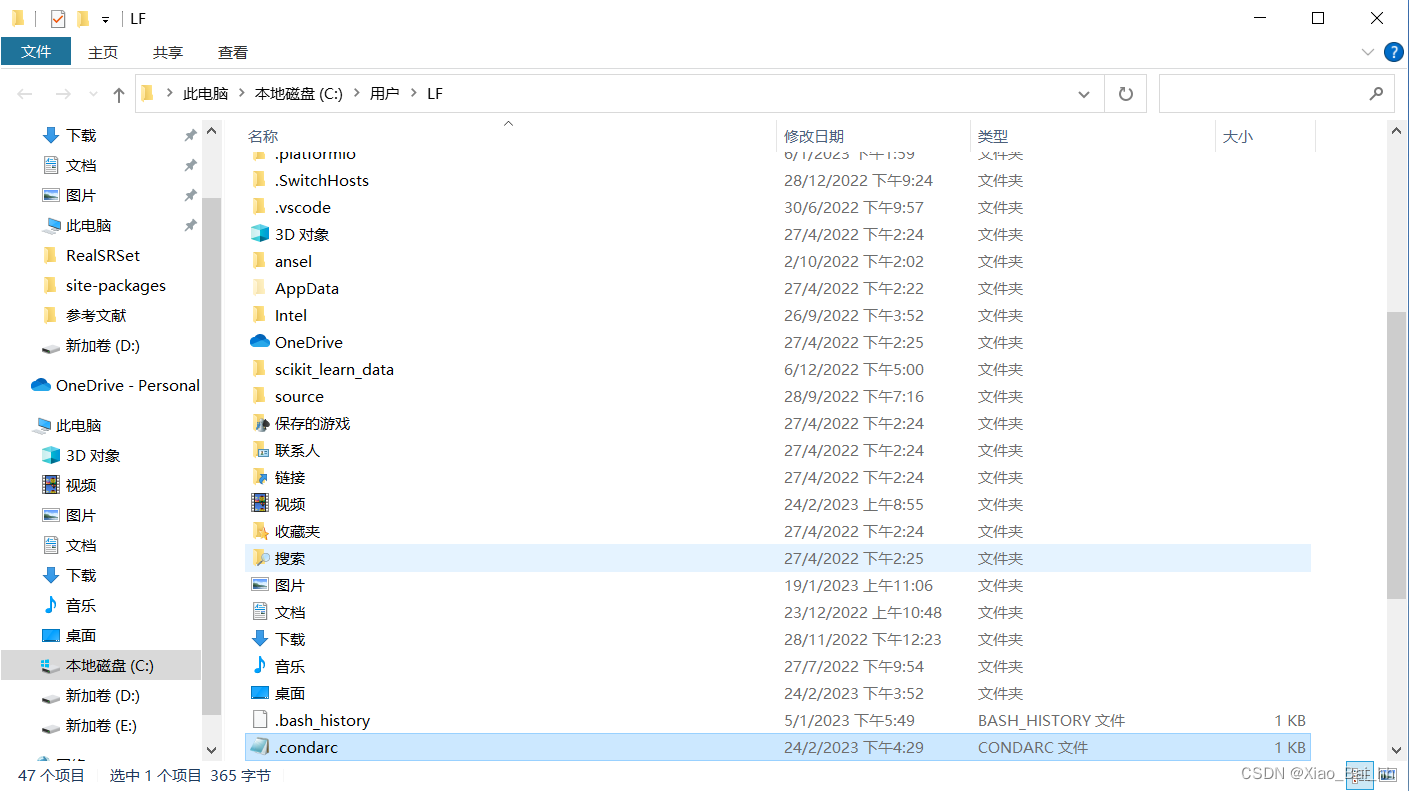The height and width of the screenshot is (791, 1409).
Task: Collapse the ribbon using the chevron near Help
Action: click(x=1366, y=53)
